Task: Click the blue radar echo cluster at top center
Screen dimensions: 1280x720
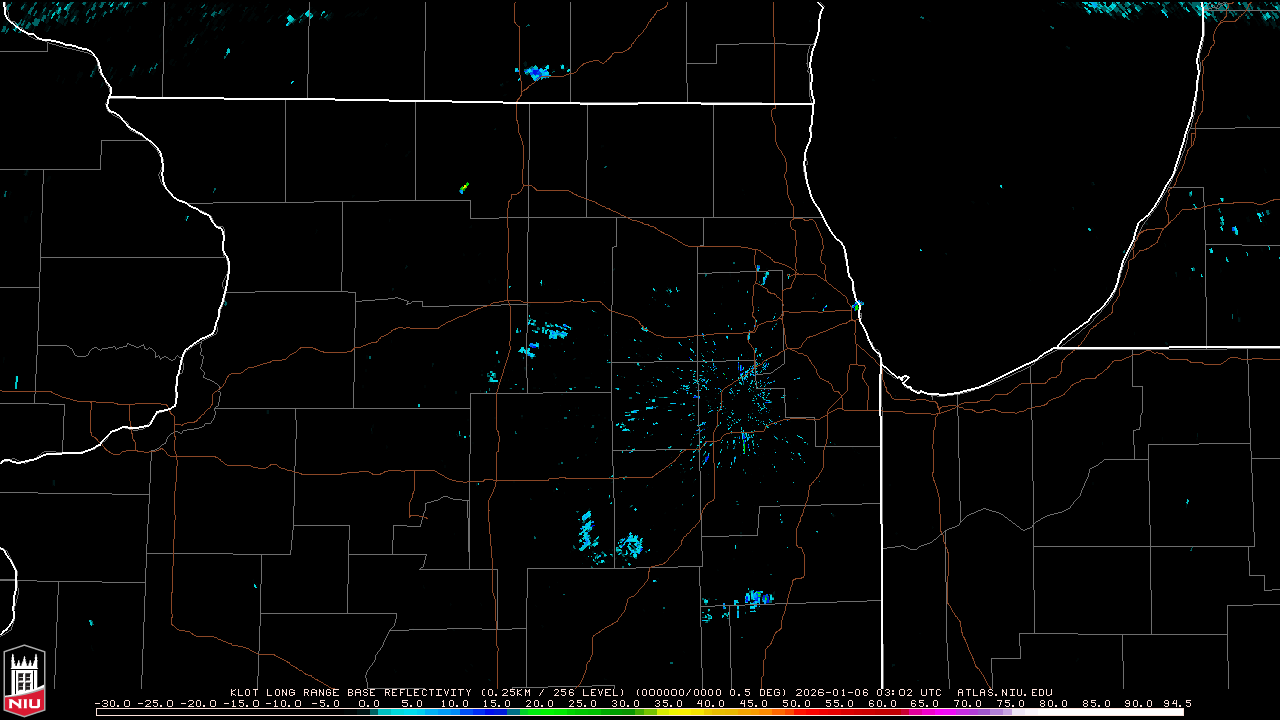Action: click(x=537, y=72)
